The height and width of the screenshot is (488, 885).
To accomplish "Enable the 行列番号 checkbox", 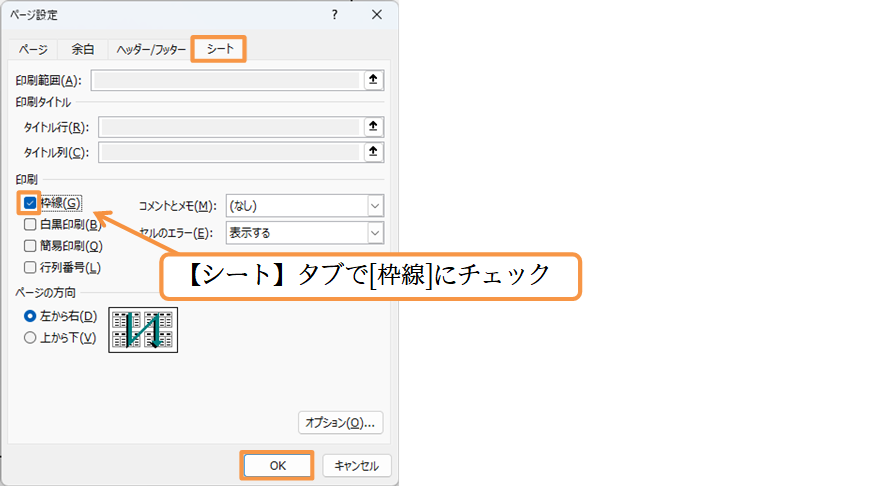I will pos(30,267).
